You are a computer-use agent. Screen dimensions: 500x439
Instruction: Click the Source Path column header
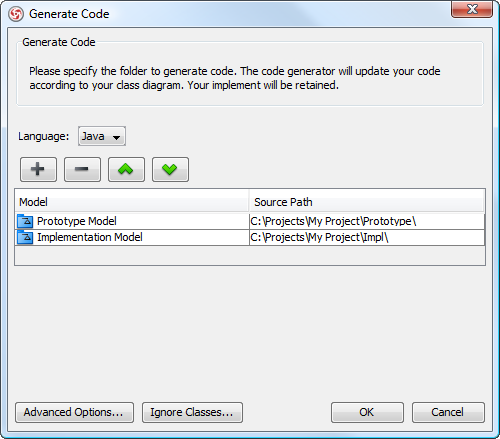(x=367, y=202)
